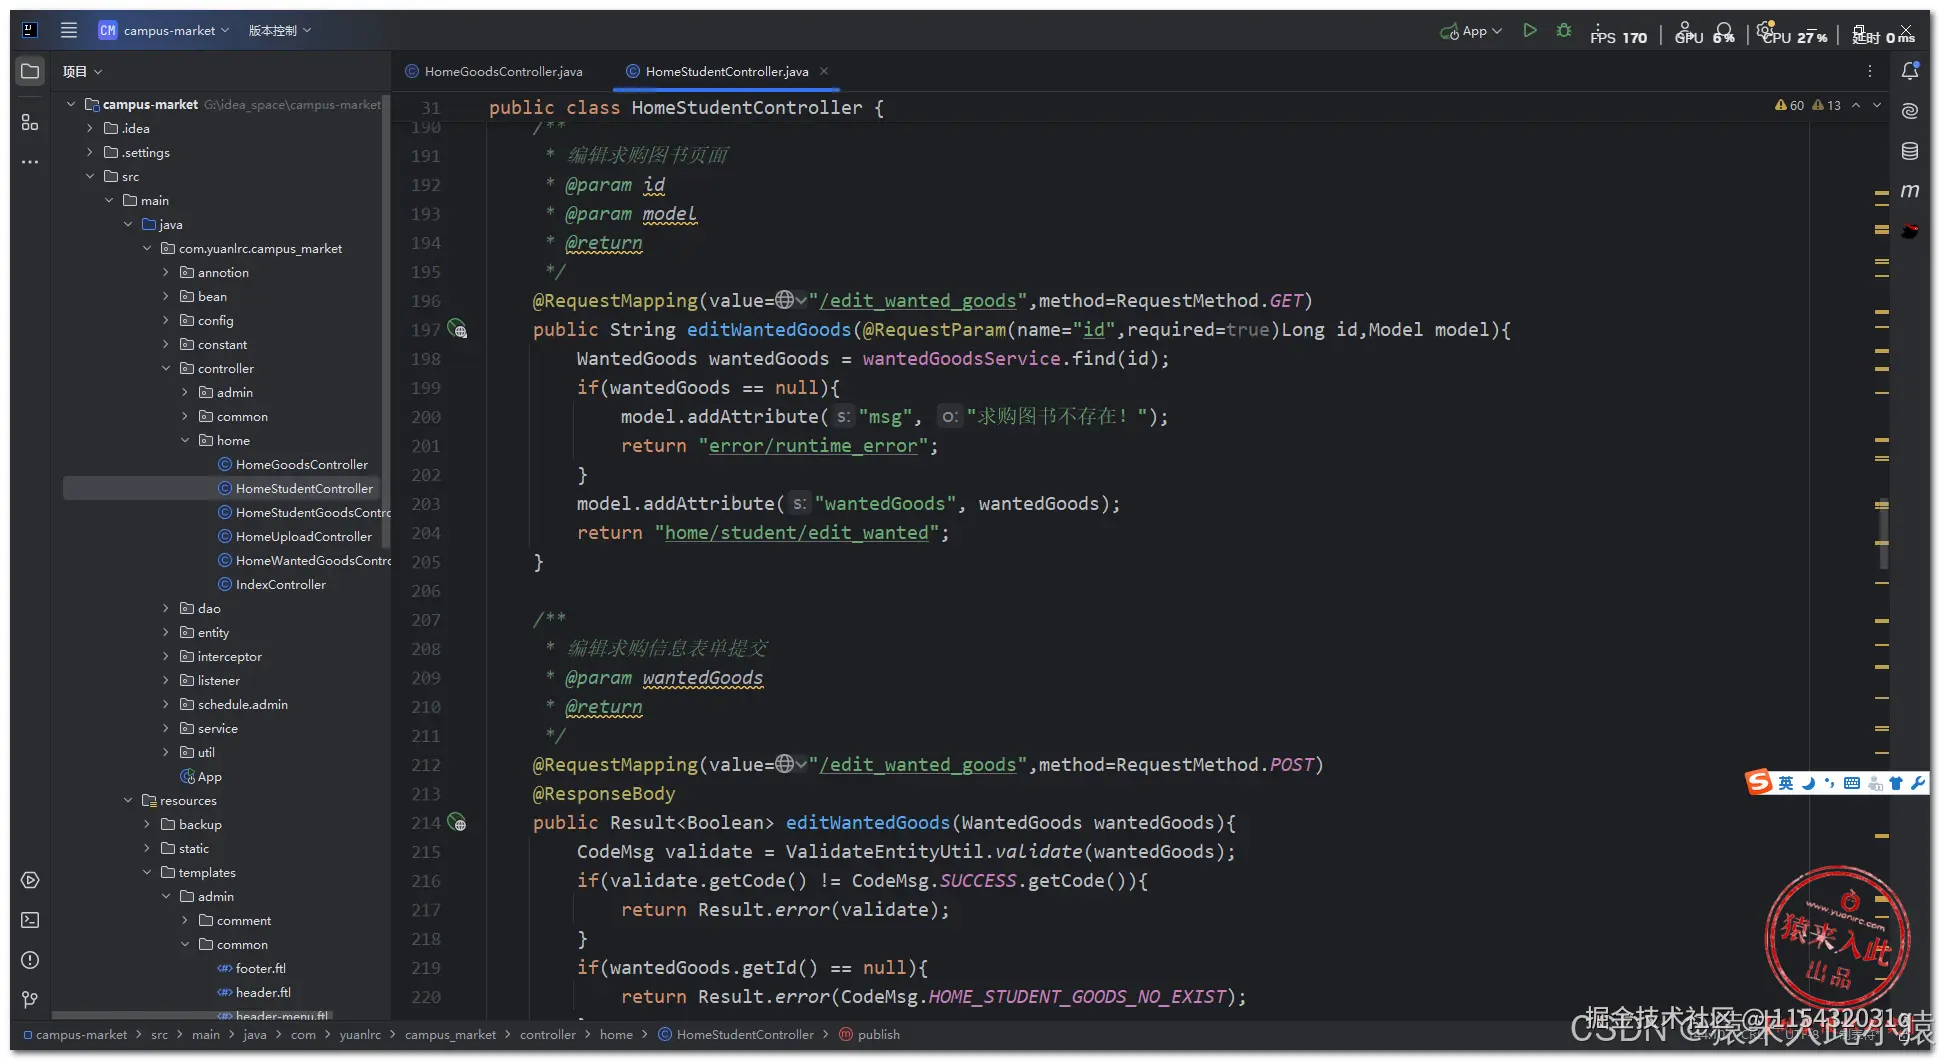Open the Git tool window icon
This screenshot has height=1061, width=1941.
point(30,999)
